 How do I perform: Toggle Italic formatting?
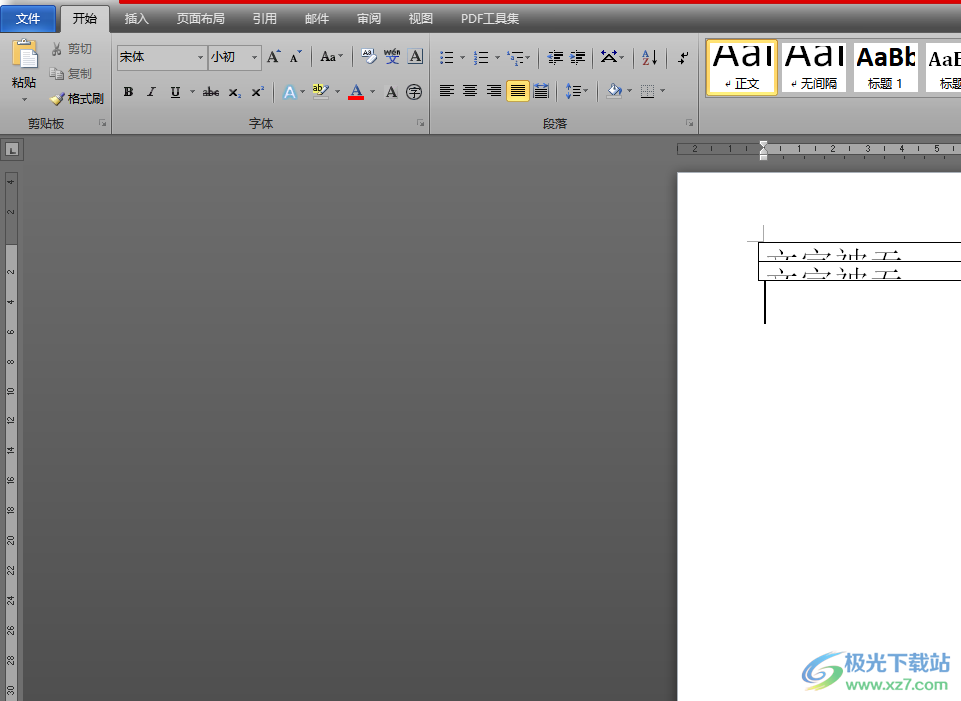coord(151,92)
